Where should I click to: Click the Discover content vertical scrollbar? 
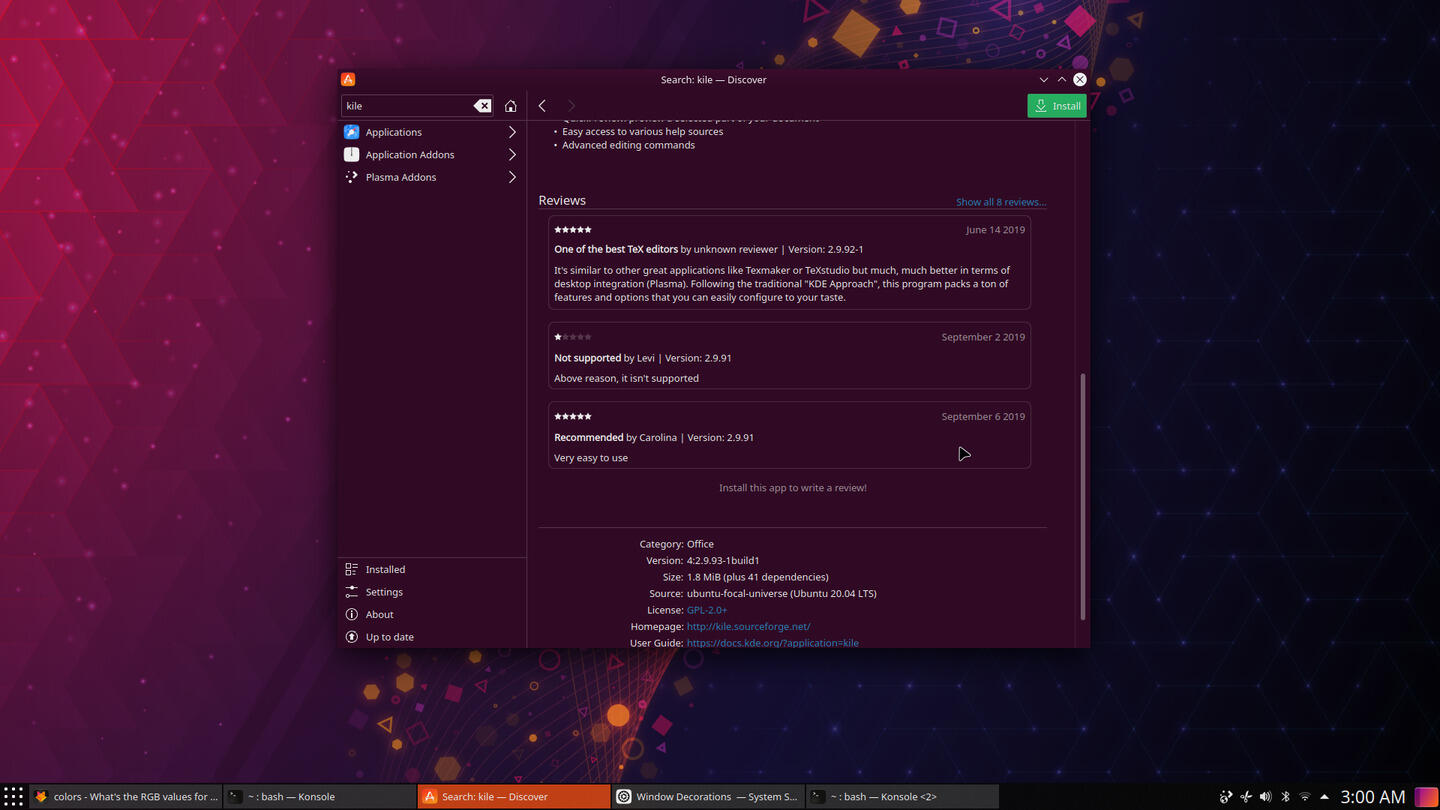pyautogui.click(x=1083, y=496)
